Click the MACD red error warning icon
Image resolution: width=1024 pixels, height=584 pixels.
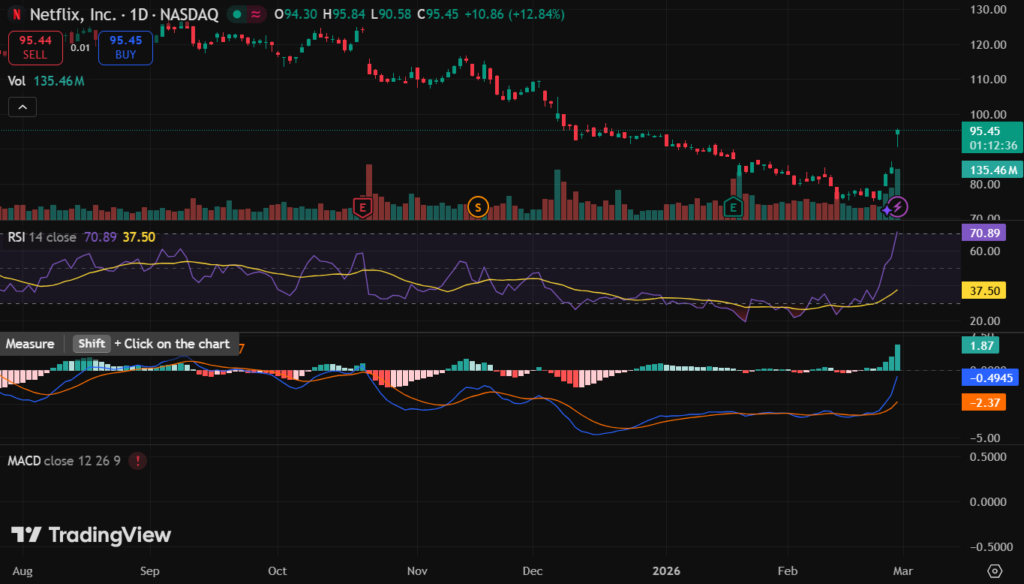[x=137, y=461]
